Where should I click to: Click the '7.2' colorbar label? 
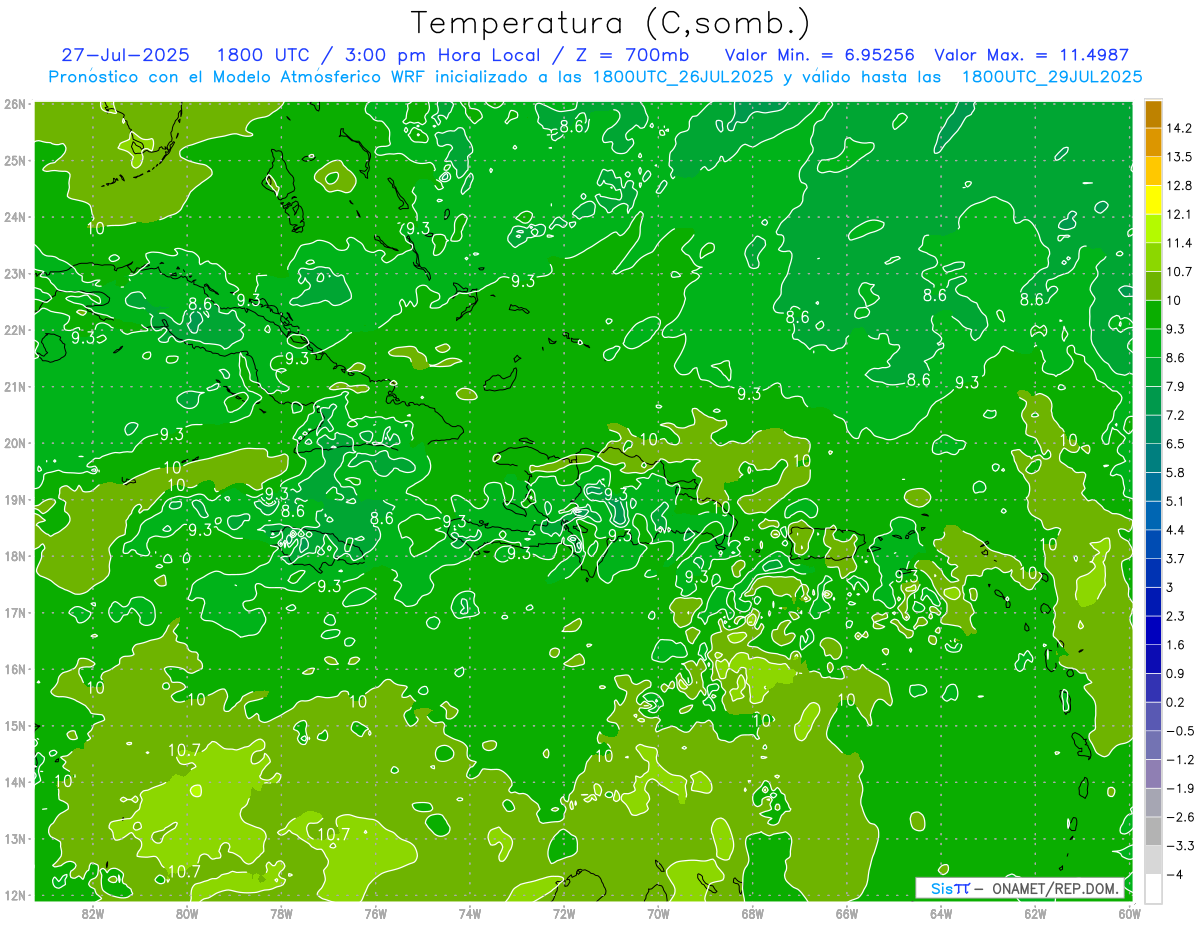click(x=1176, y=415)
